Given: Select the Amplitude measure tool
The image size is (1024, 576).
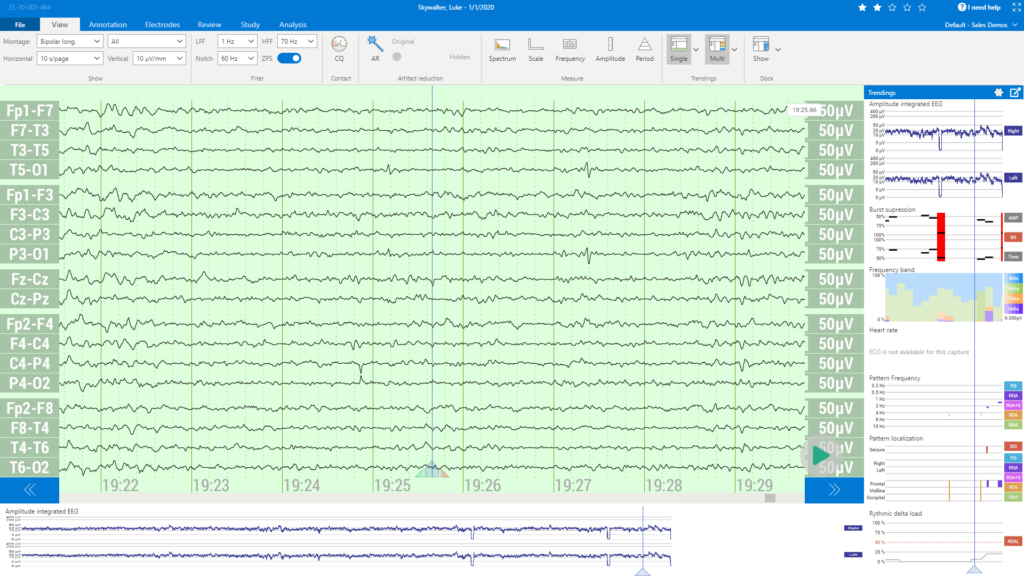Looking at the screenshot, I should 610,48.
